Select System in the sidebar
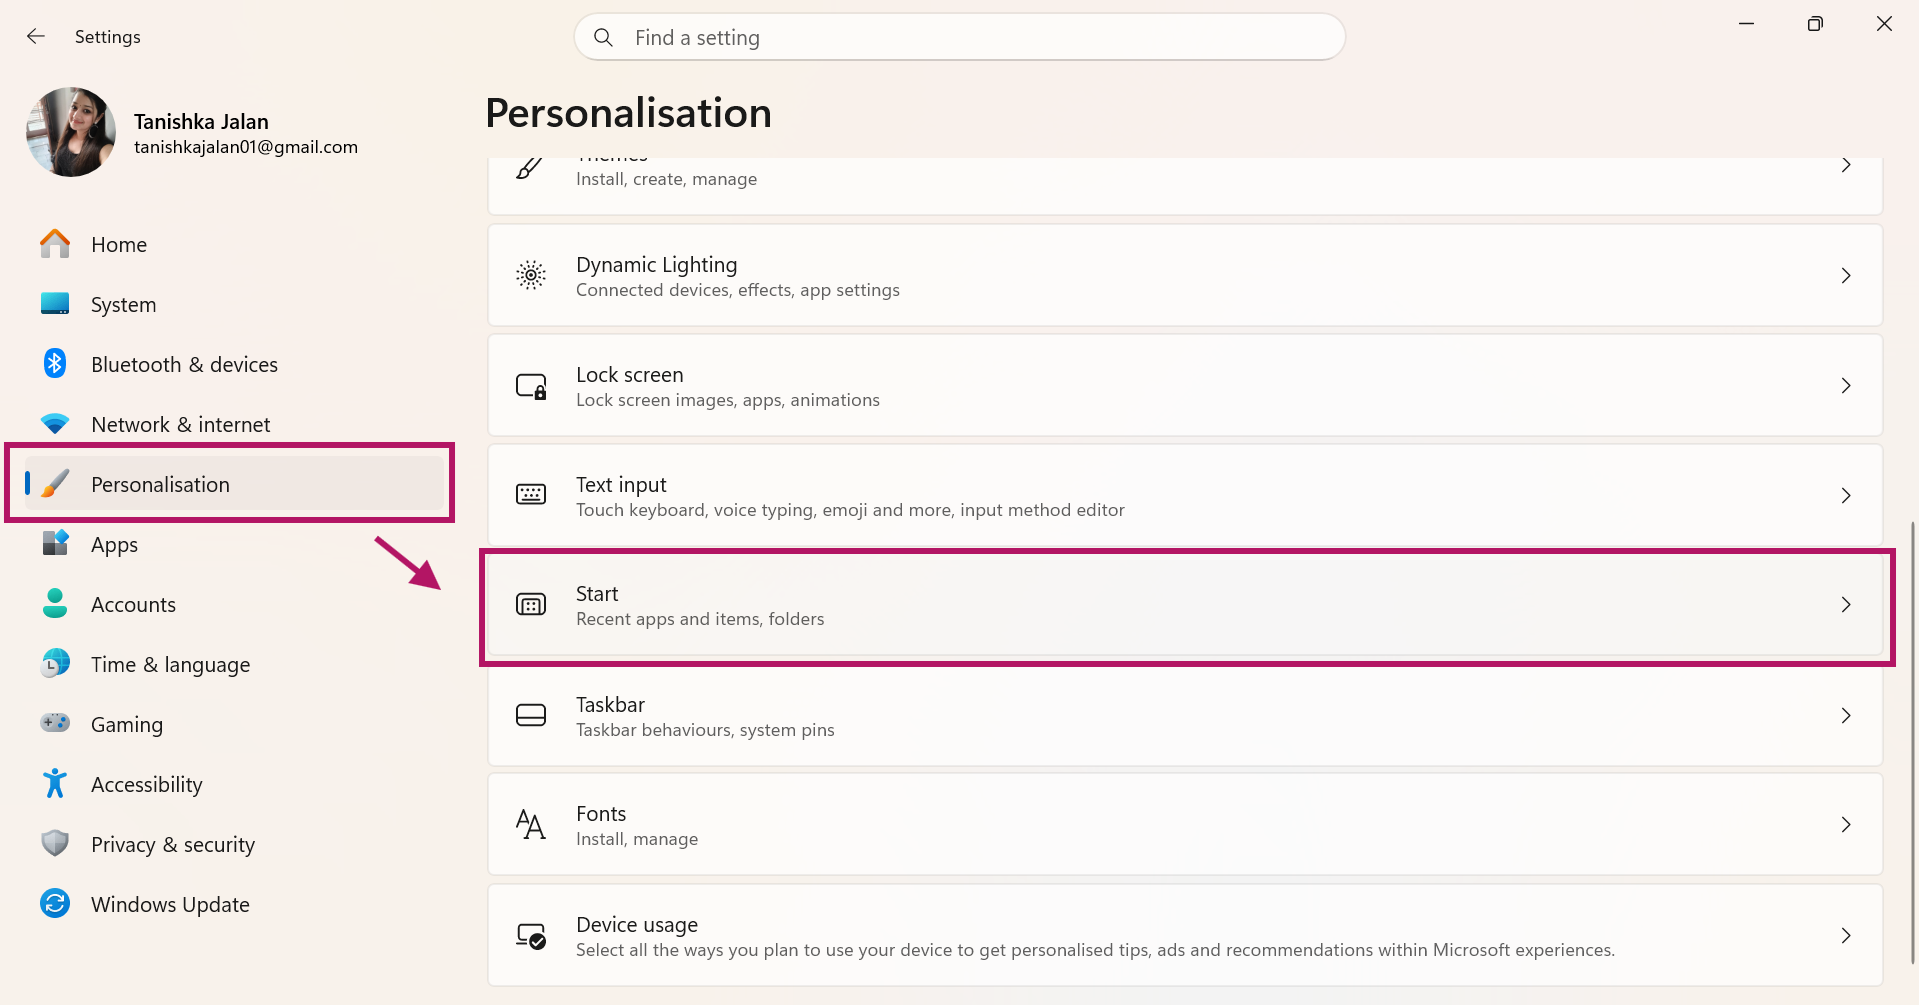Image resolution: width=1919 pixels, height=1005 pixels. [234, 304]
